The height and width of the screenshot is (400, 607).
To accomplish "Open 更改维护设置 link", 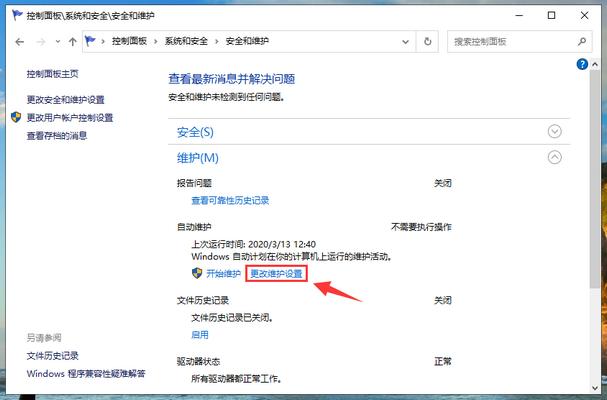I will coord(276,274).
